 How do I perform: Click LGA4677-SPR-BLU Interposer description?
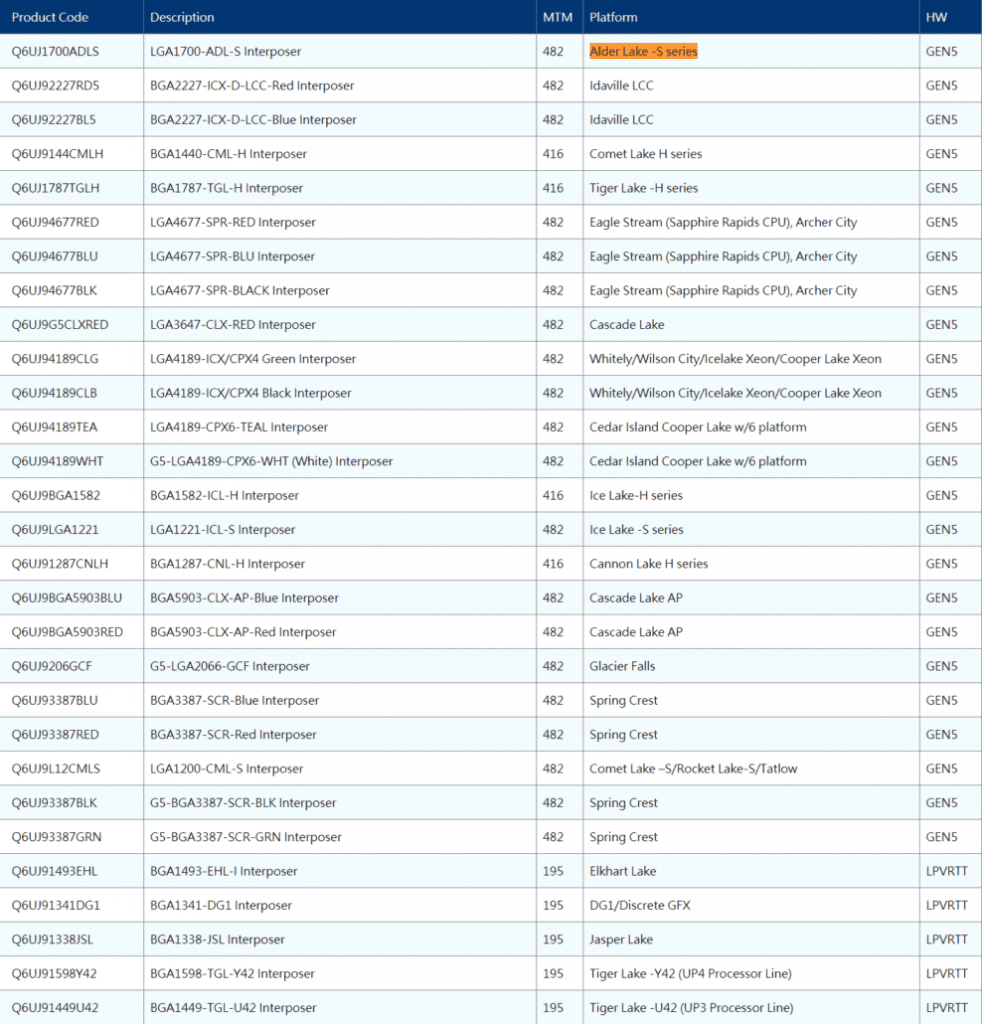tap(232, 256)
